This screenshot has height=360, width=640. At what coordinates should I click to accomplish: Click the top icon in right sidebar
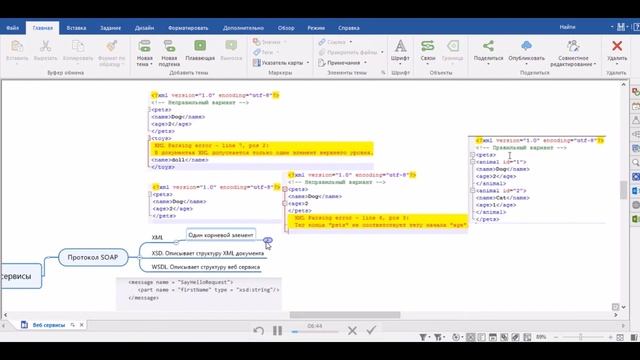click(636, 92)
